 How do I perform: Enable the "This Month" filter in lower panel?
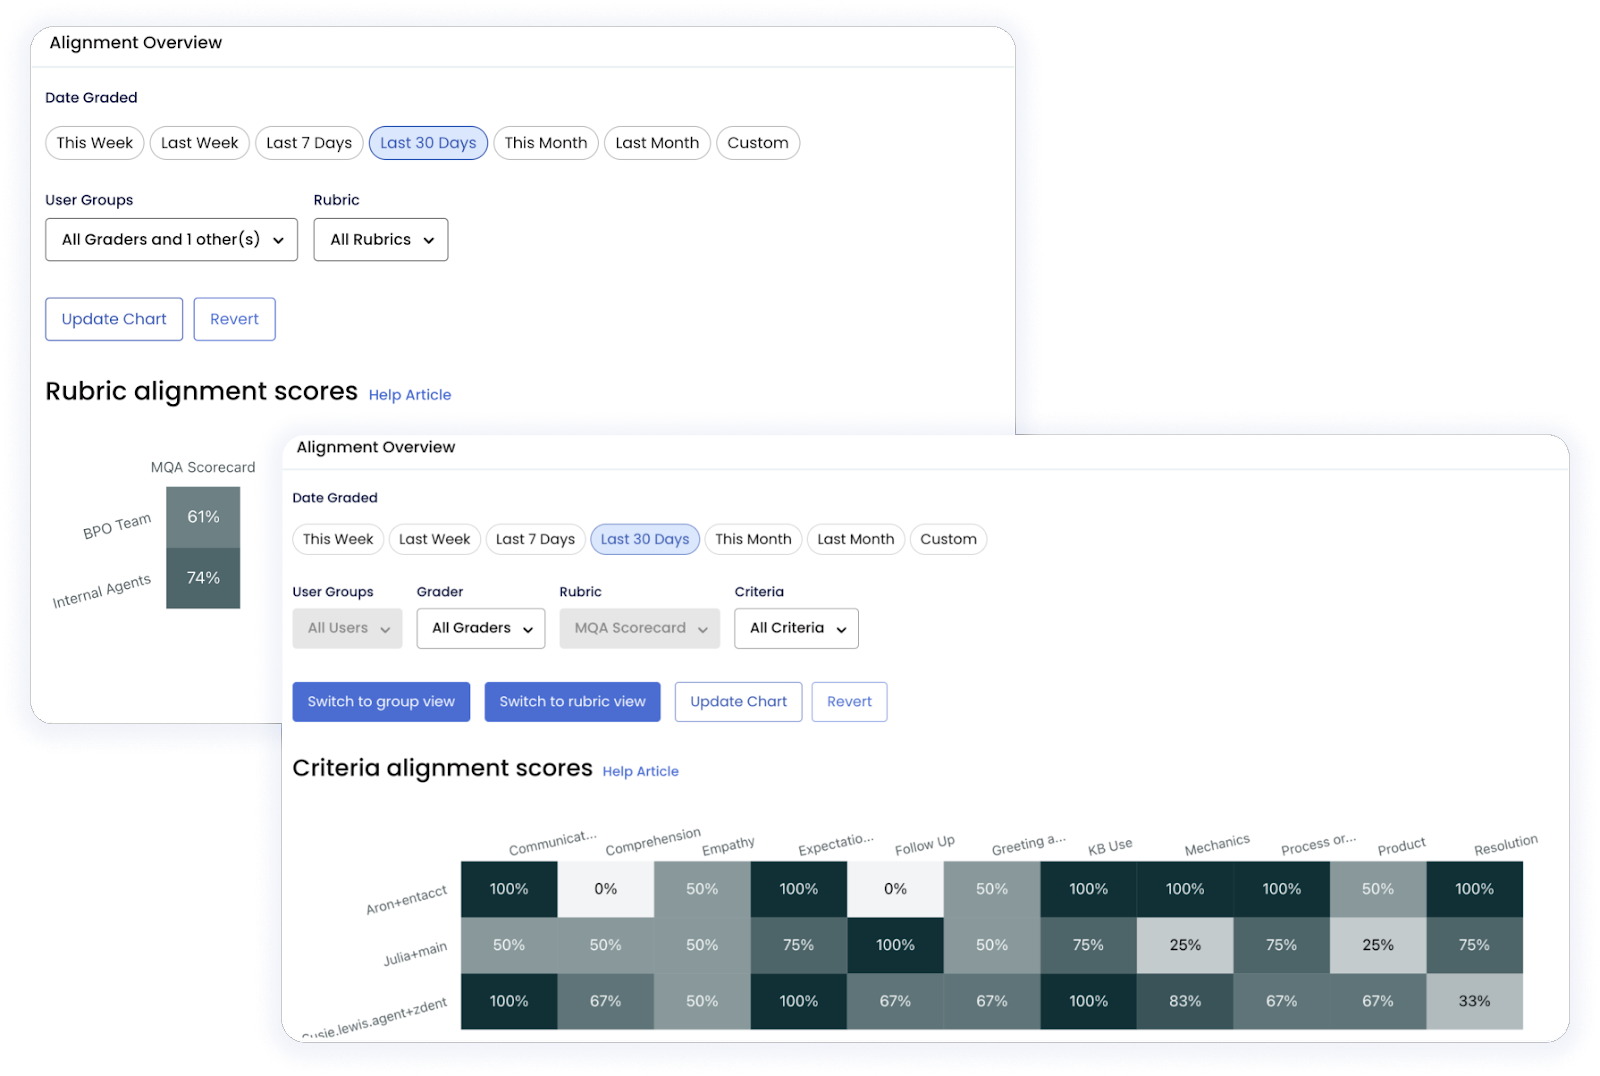[752, 539]
